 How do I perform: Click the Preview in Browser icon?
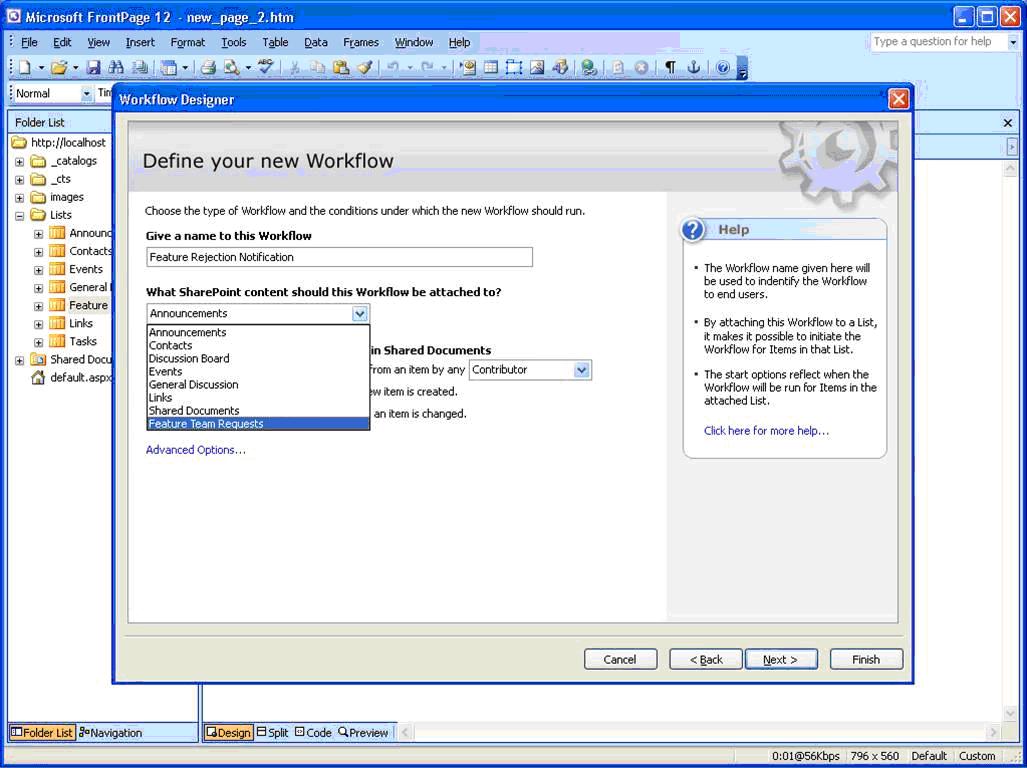(x=232, y=67)
